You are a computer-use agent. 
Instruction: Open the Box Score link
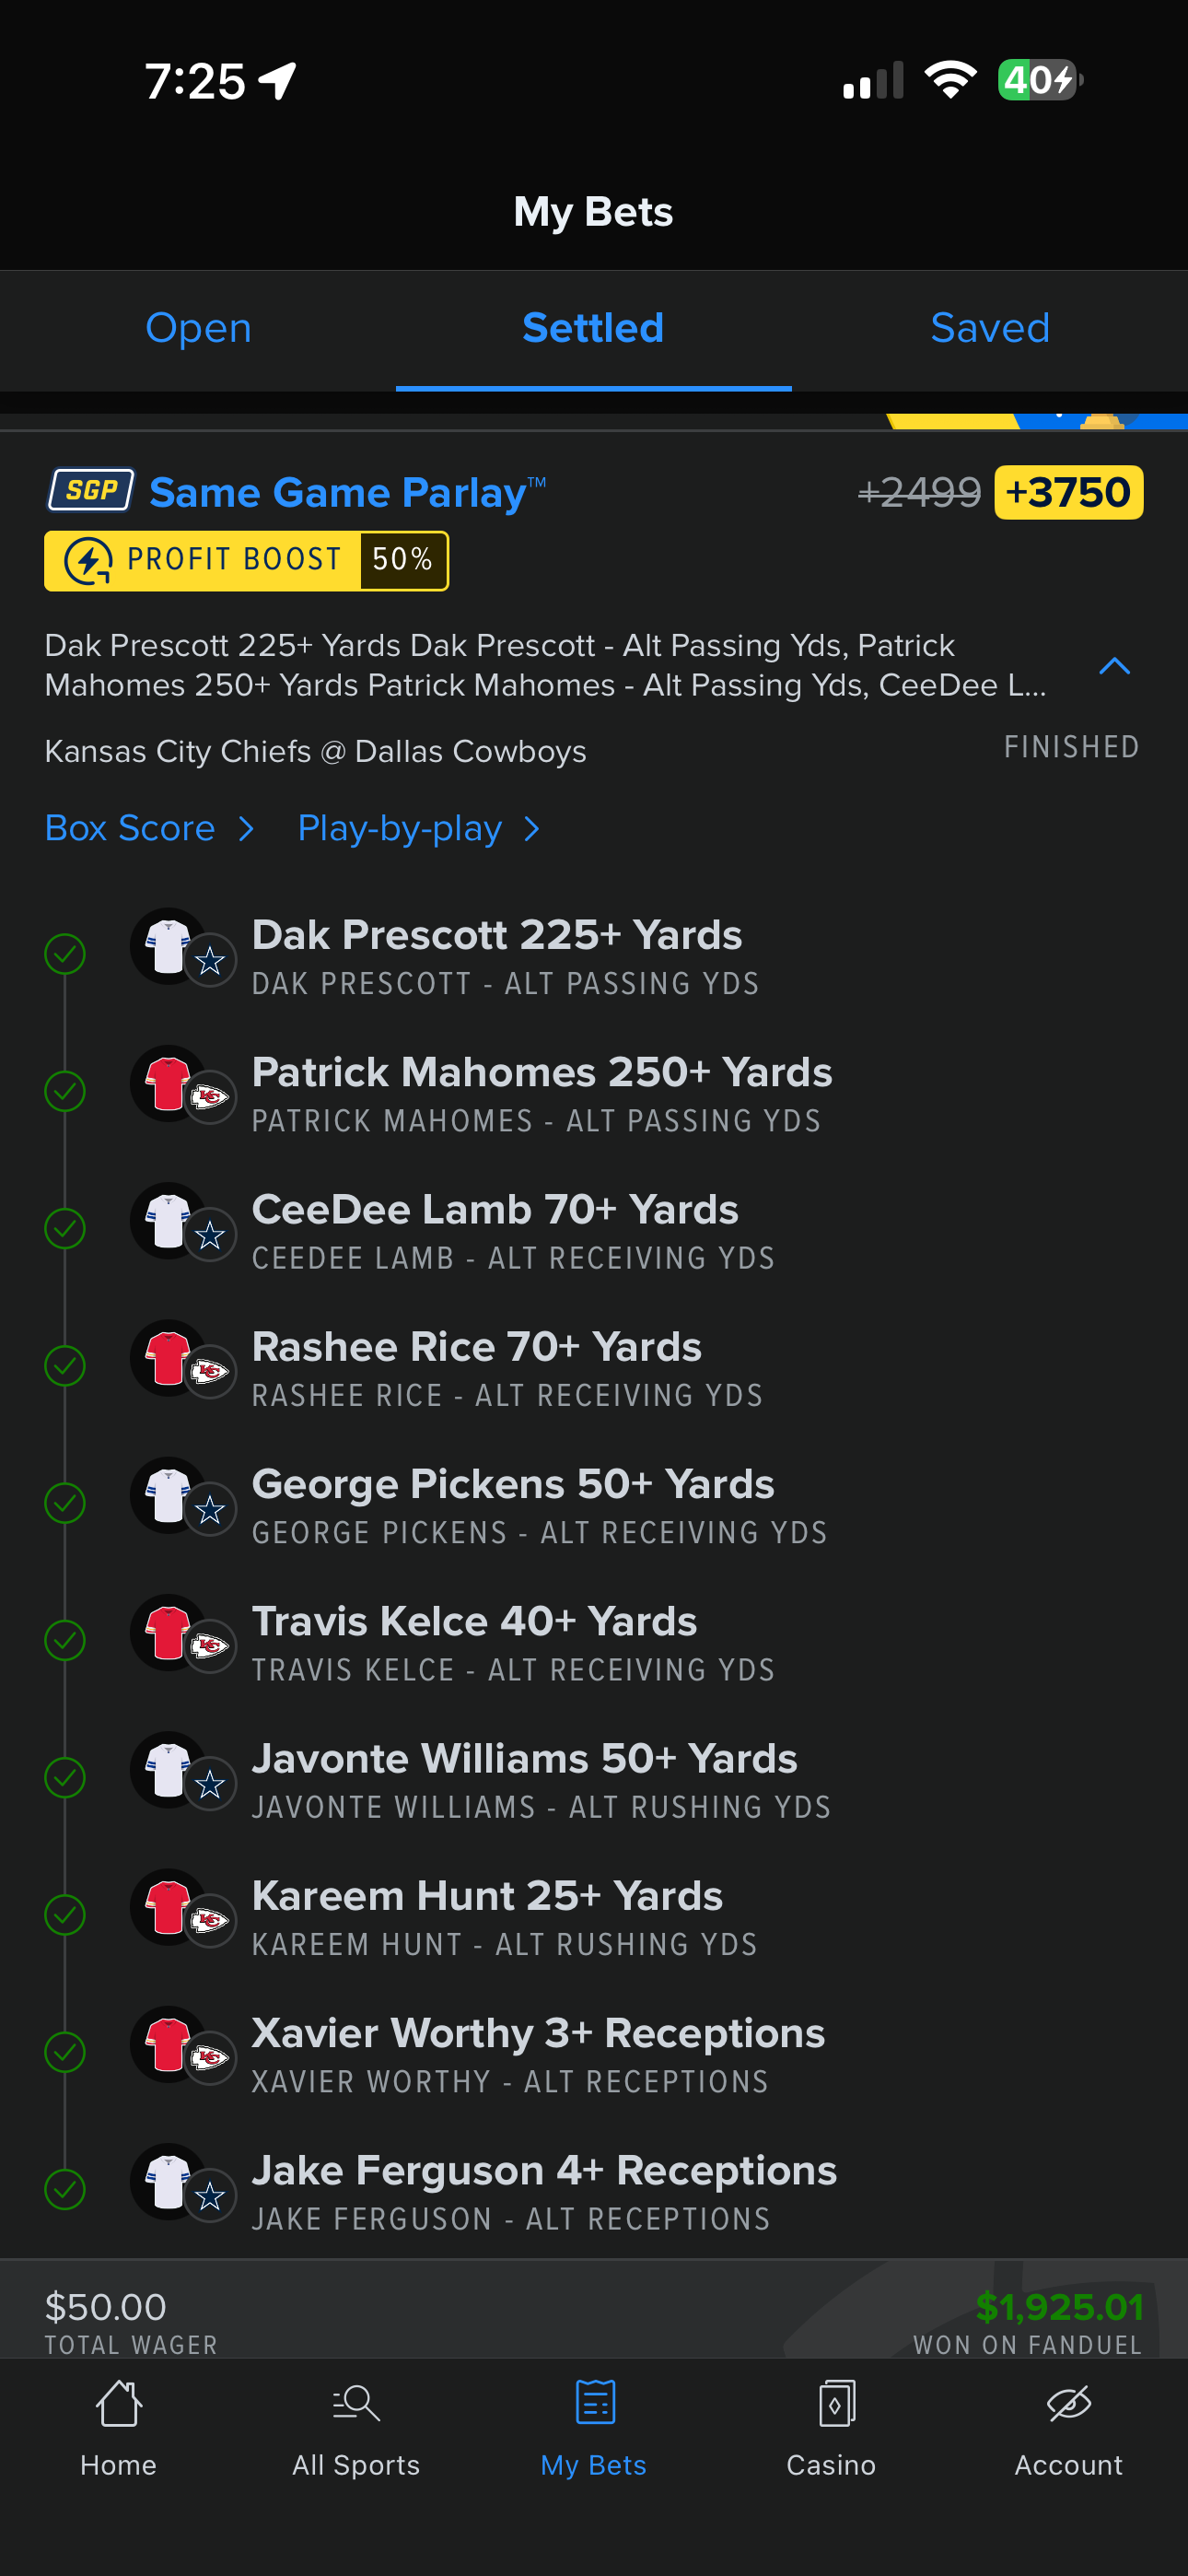130,829
